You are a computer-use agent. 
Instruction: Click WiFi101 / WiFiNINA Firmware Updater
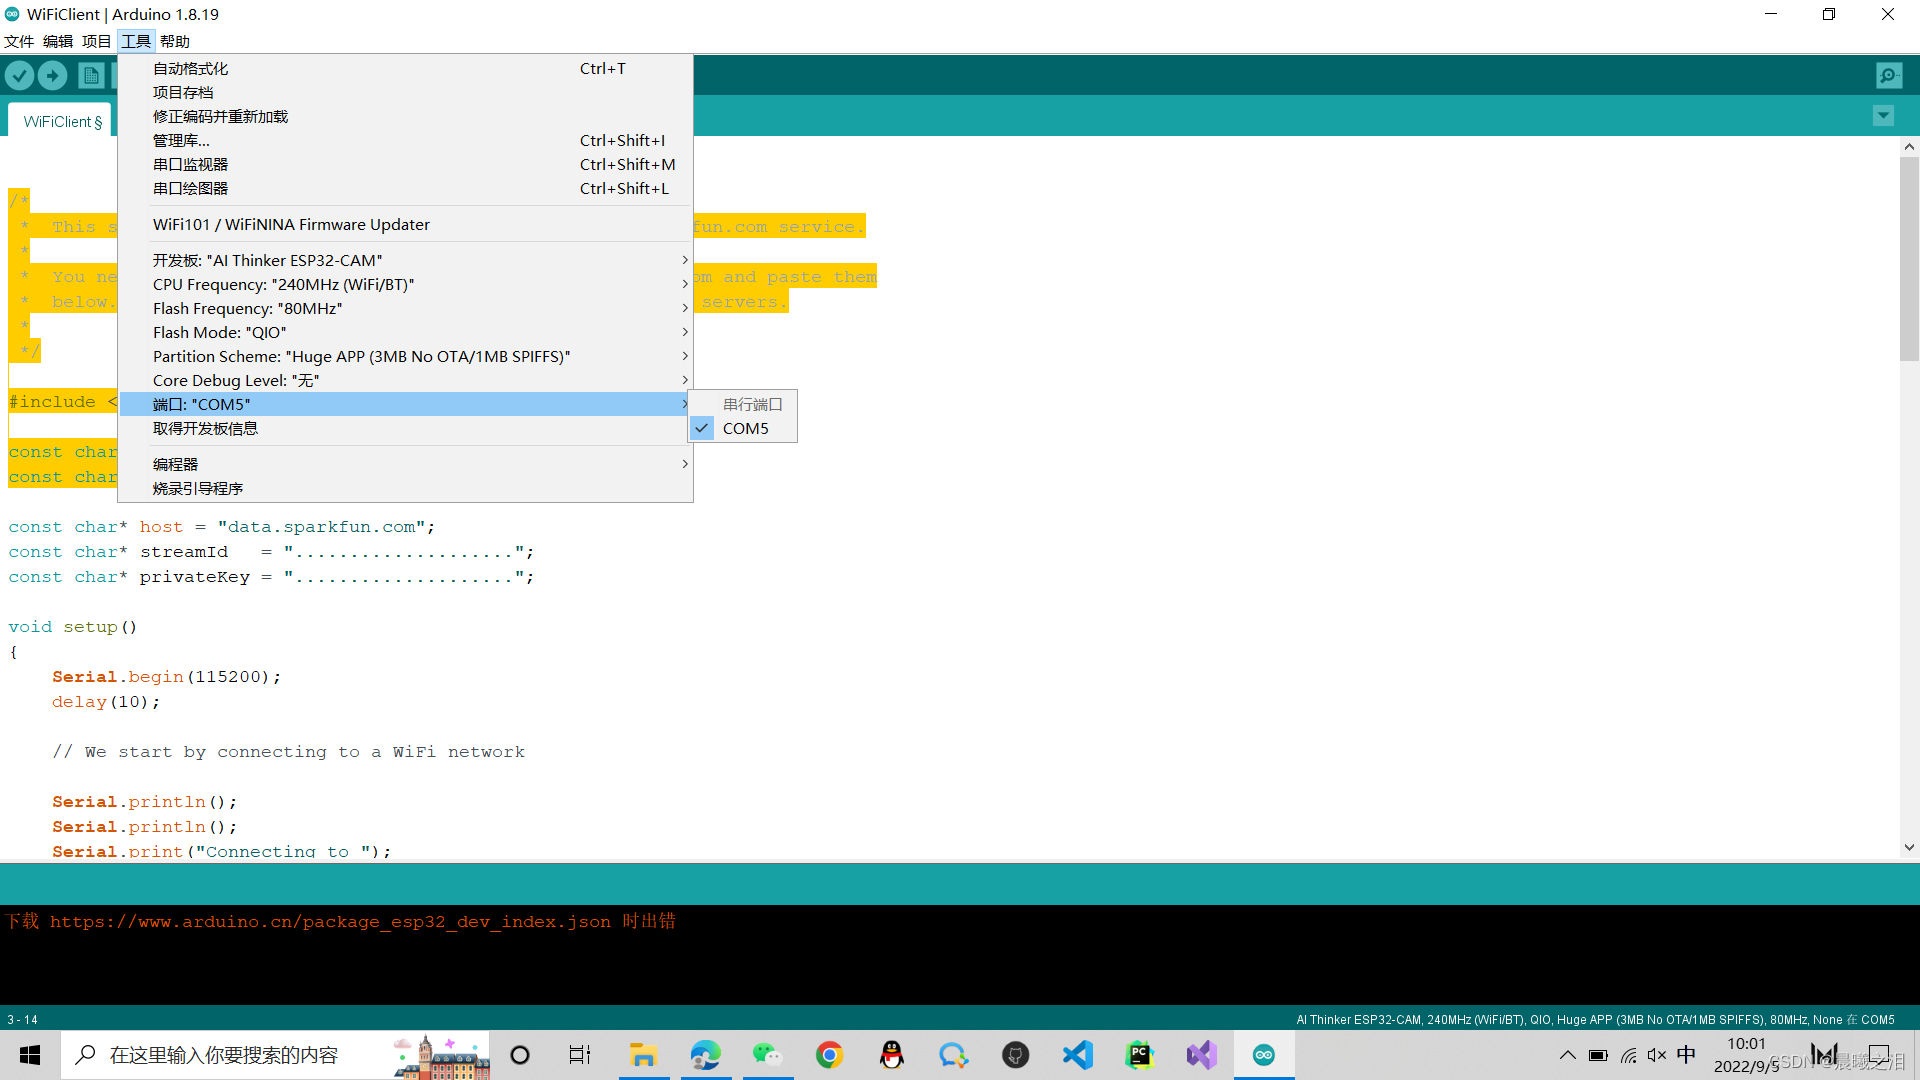point(291,224)
